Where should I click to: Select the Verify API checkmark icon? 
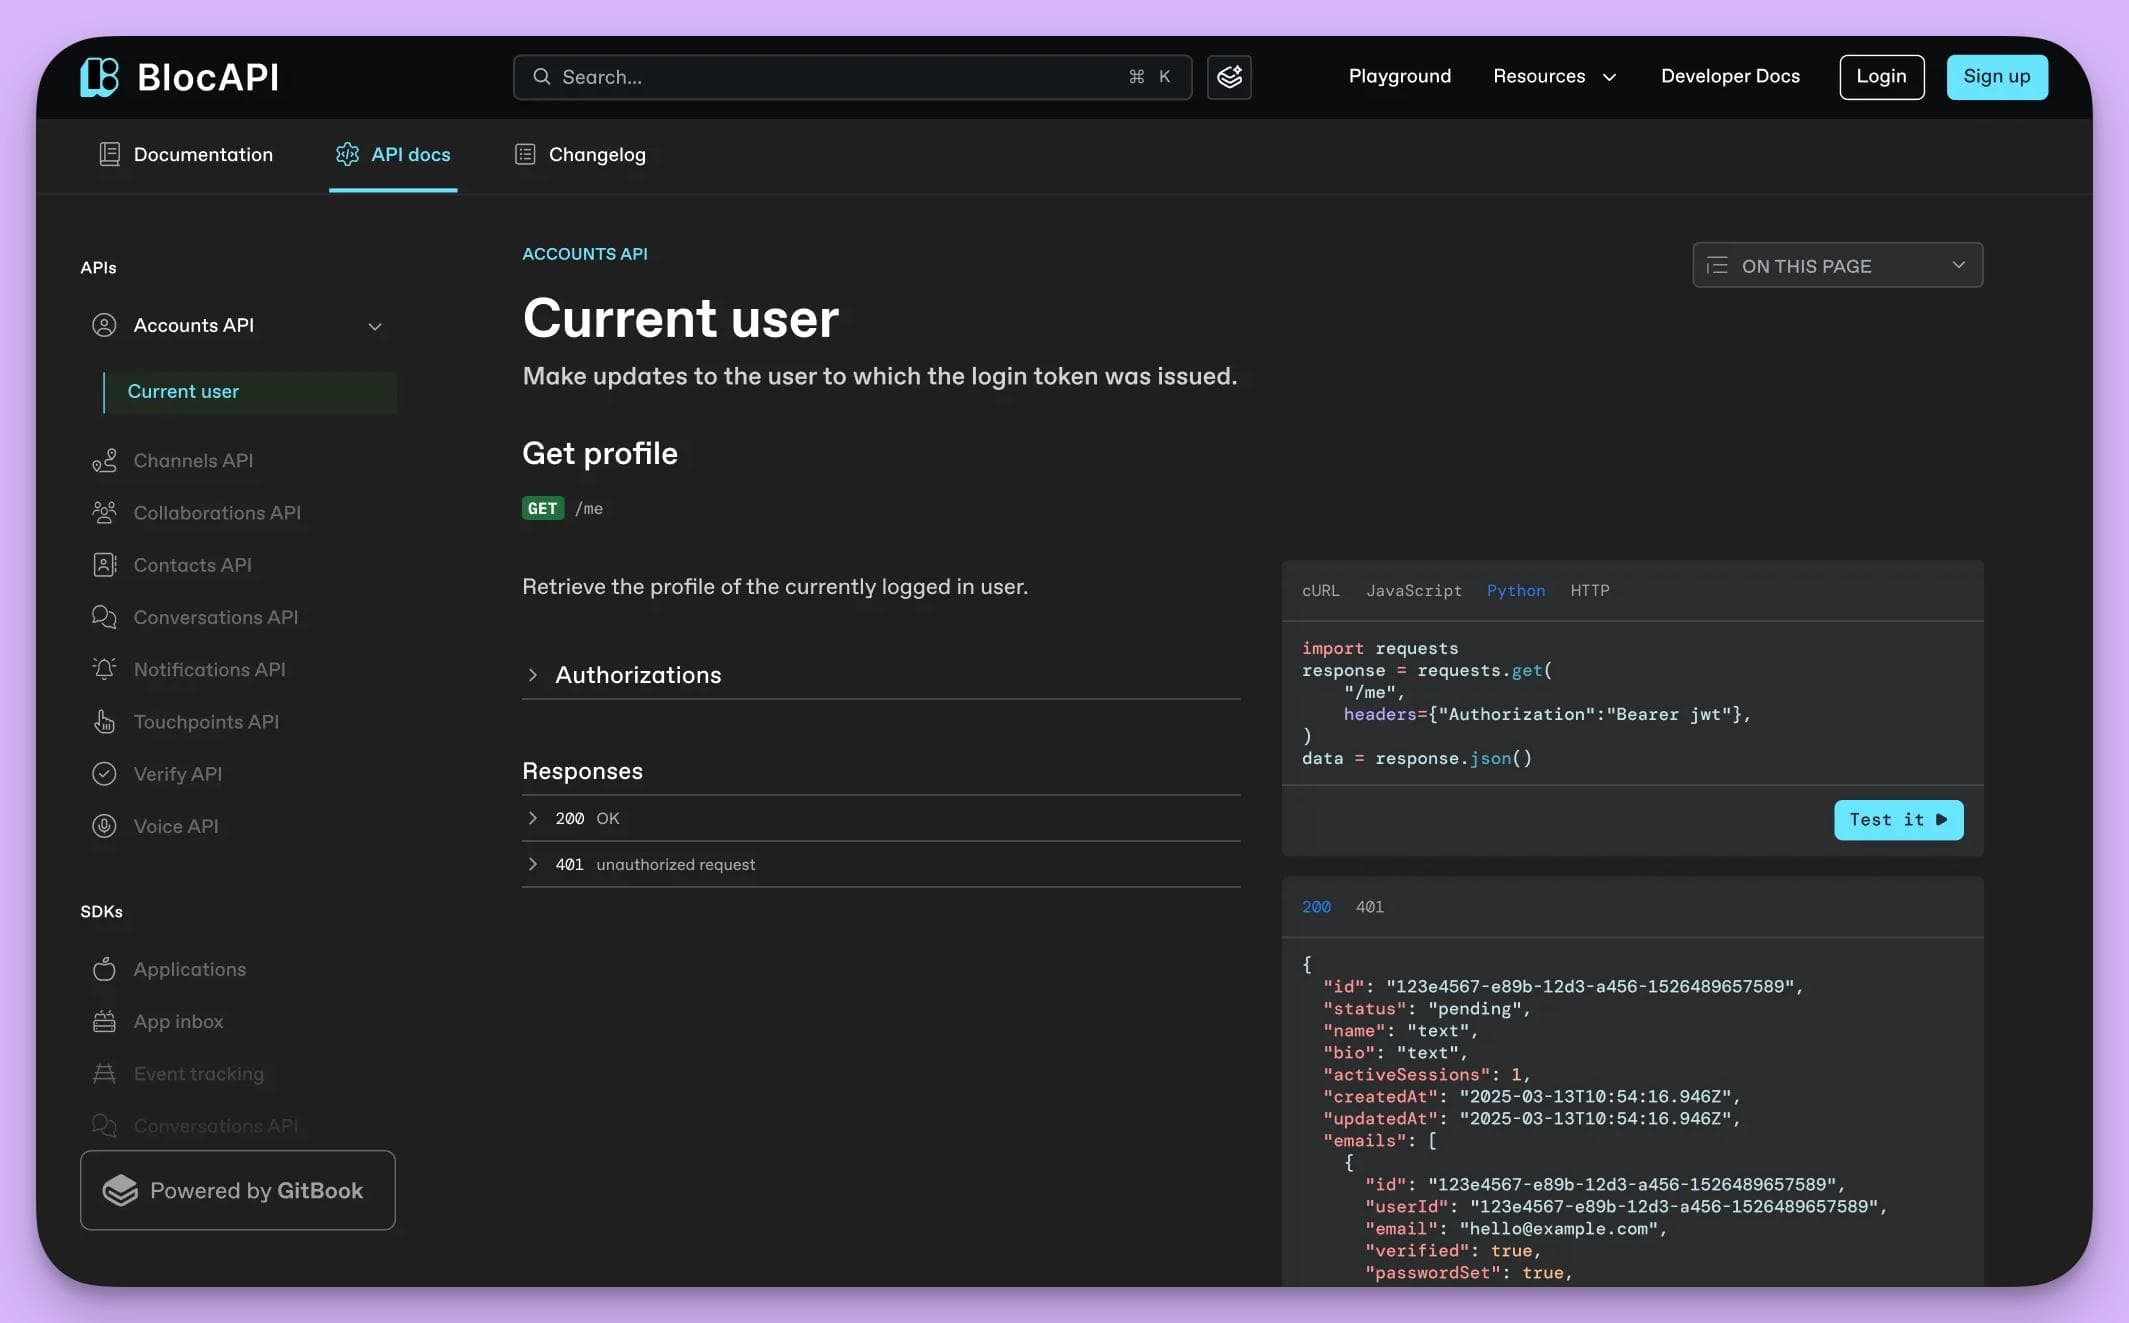click(104, 773)
